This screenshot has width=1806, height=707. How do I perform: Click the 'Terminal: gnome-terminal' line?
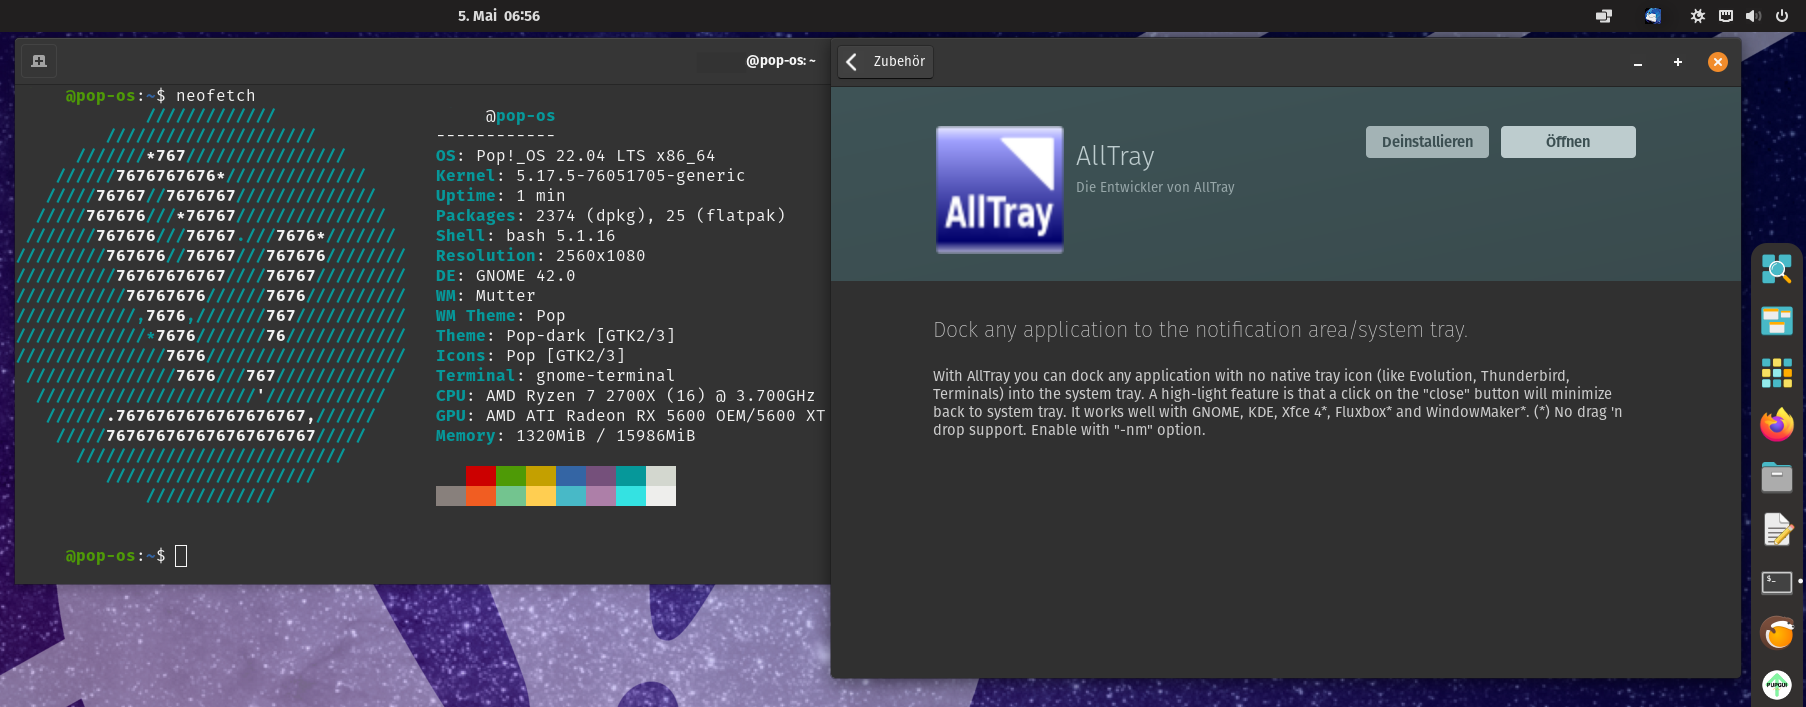[556, 376]
